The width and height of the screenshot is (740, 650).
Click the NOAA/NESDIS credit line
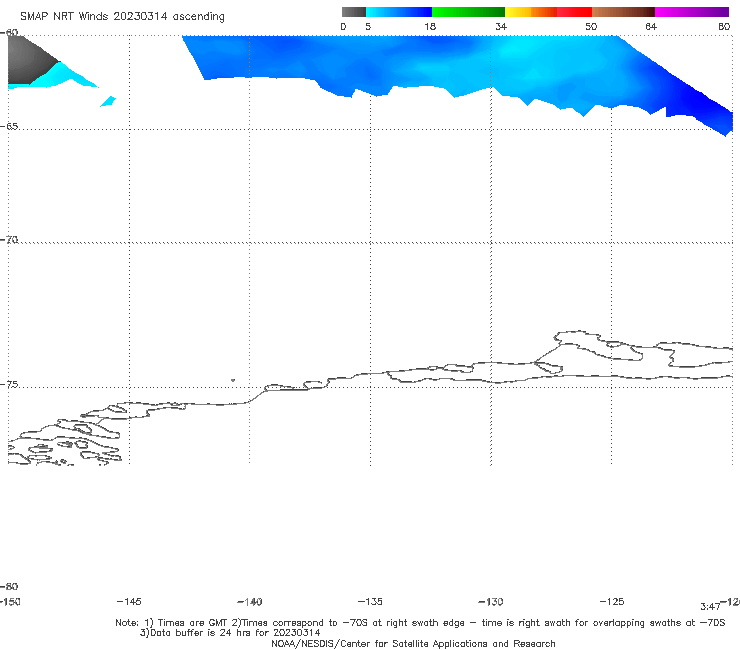pyautogui.click(x=413, y=643)
